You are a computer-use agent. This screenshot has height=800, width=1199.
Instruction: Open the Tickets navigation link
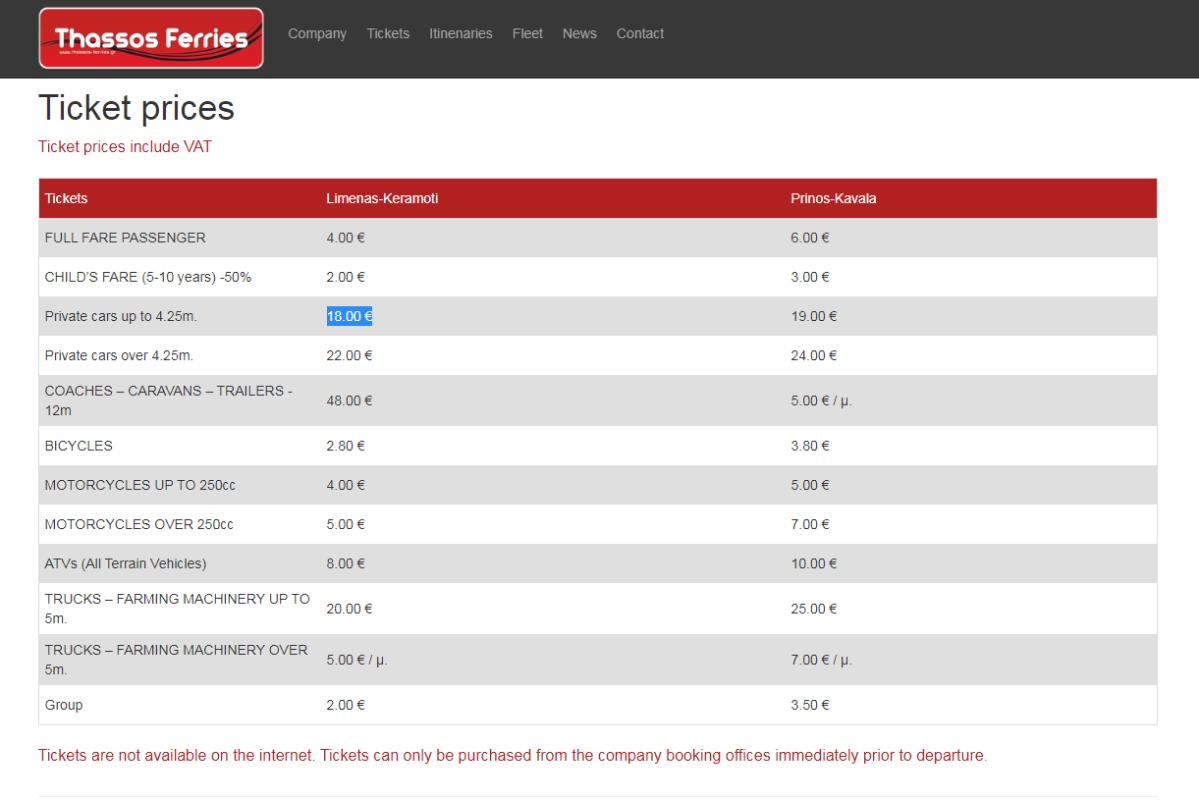[x=388, y=34]
